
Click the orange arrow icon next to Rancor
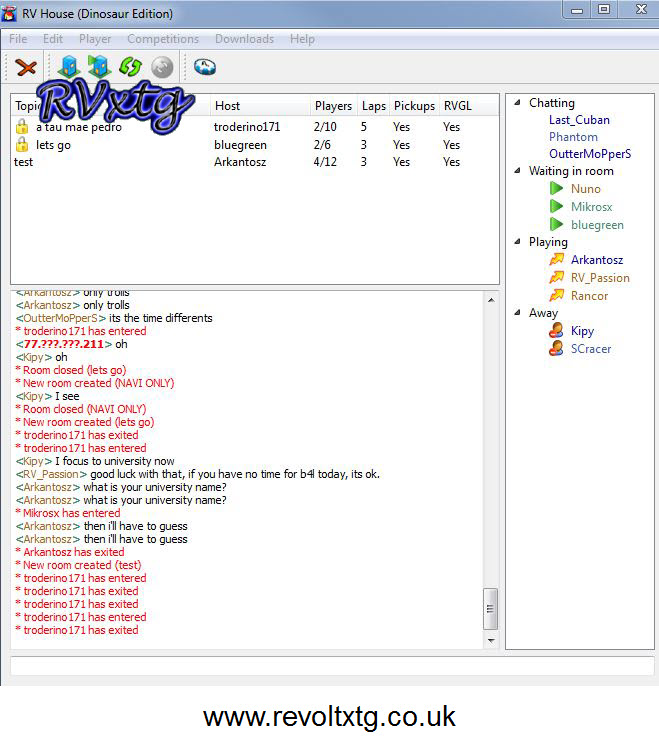coord(556,296)
